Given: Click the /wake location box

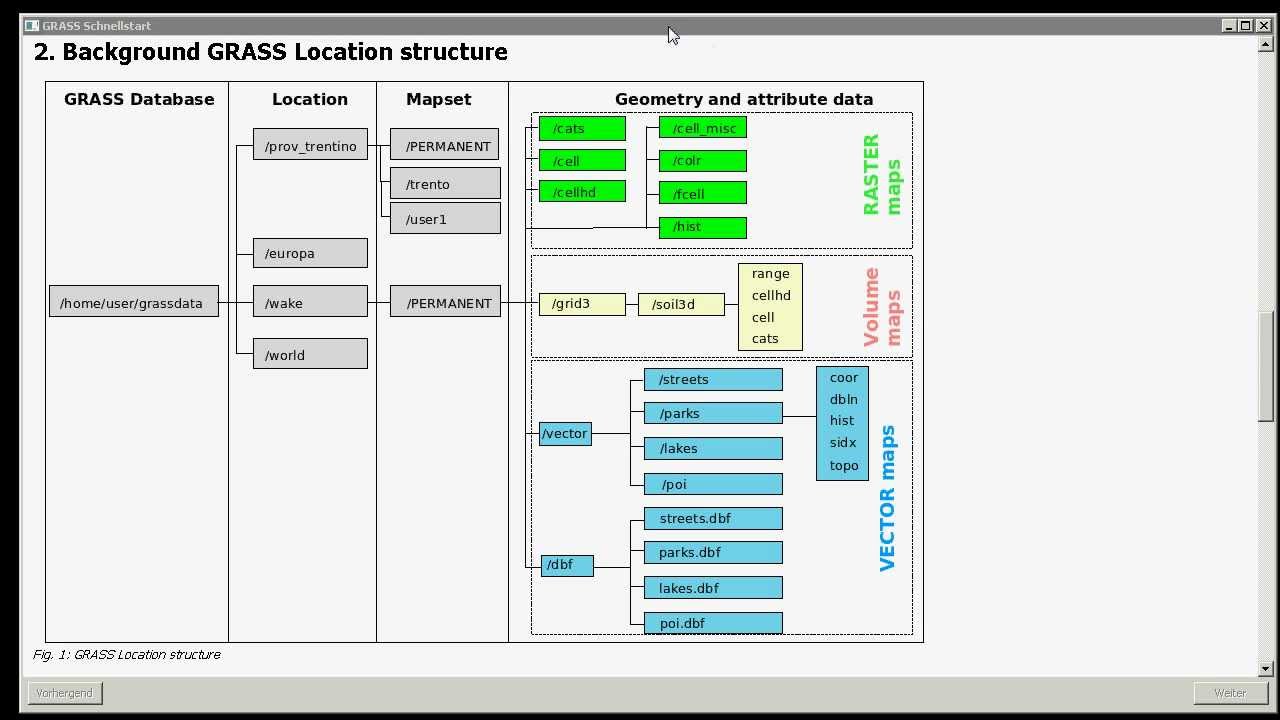Looking at the screenshot, I should [x=310, y=303].
